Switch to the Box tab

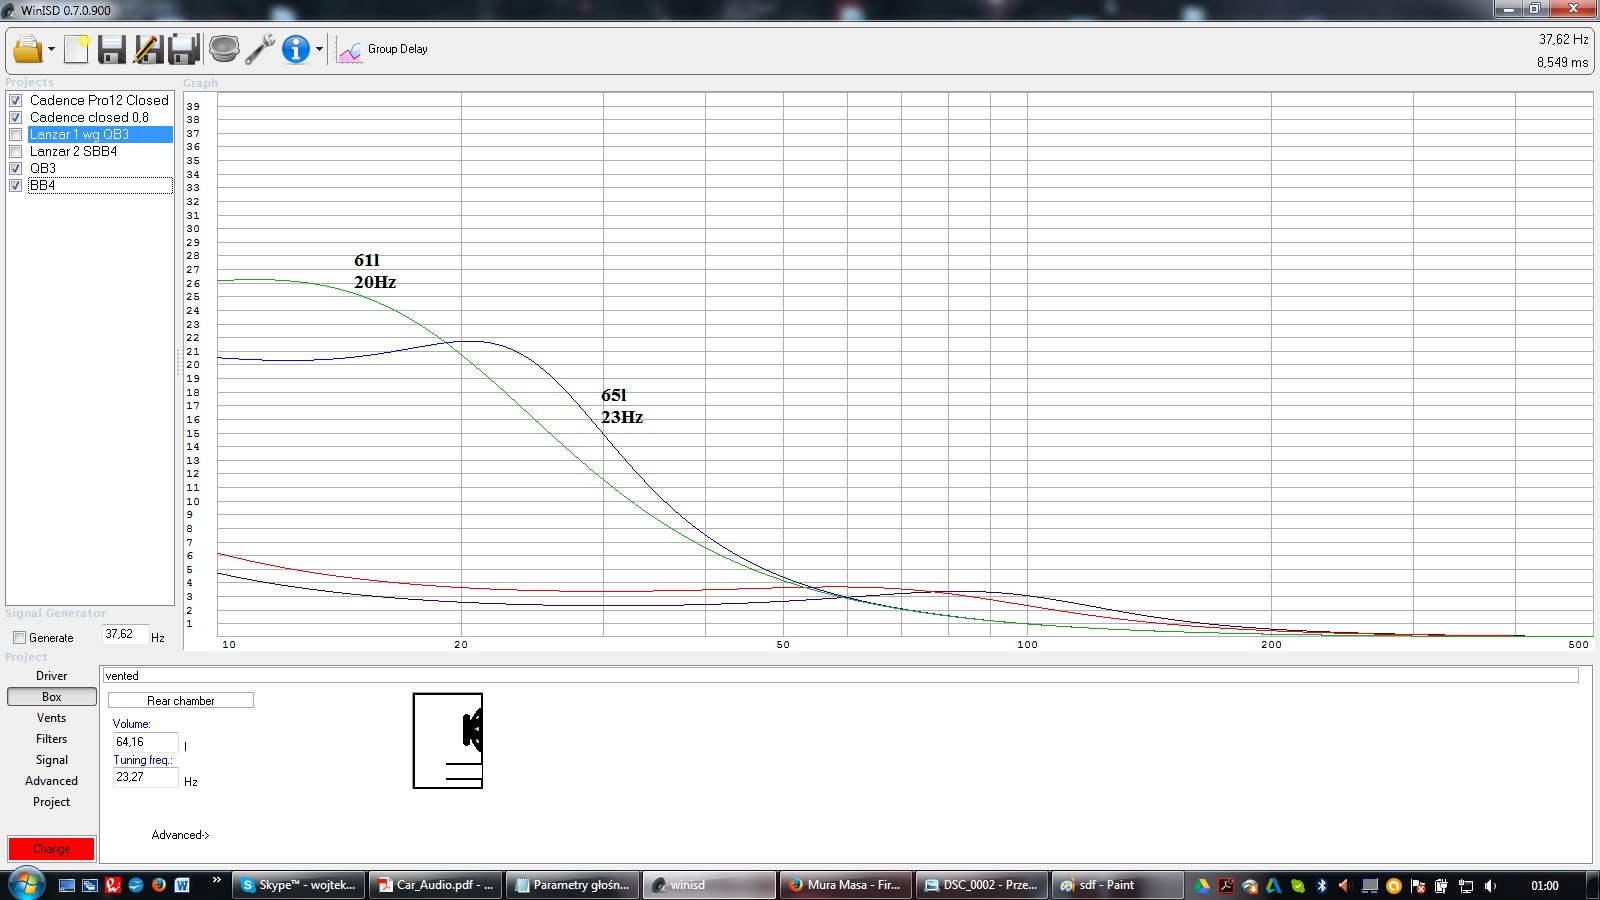pos(52,697)
